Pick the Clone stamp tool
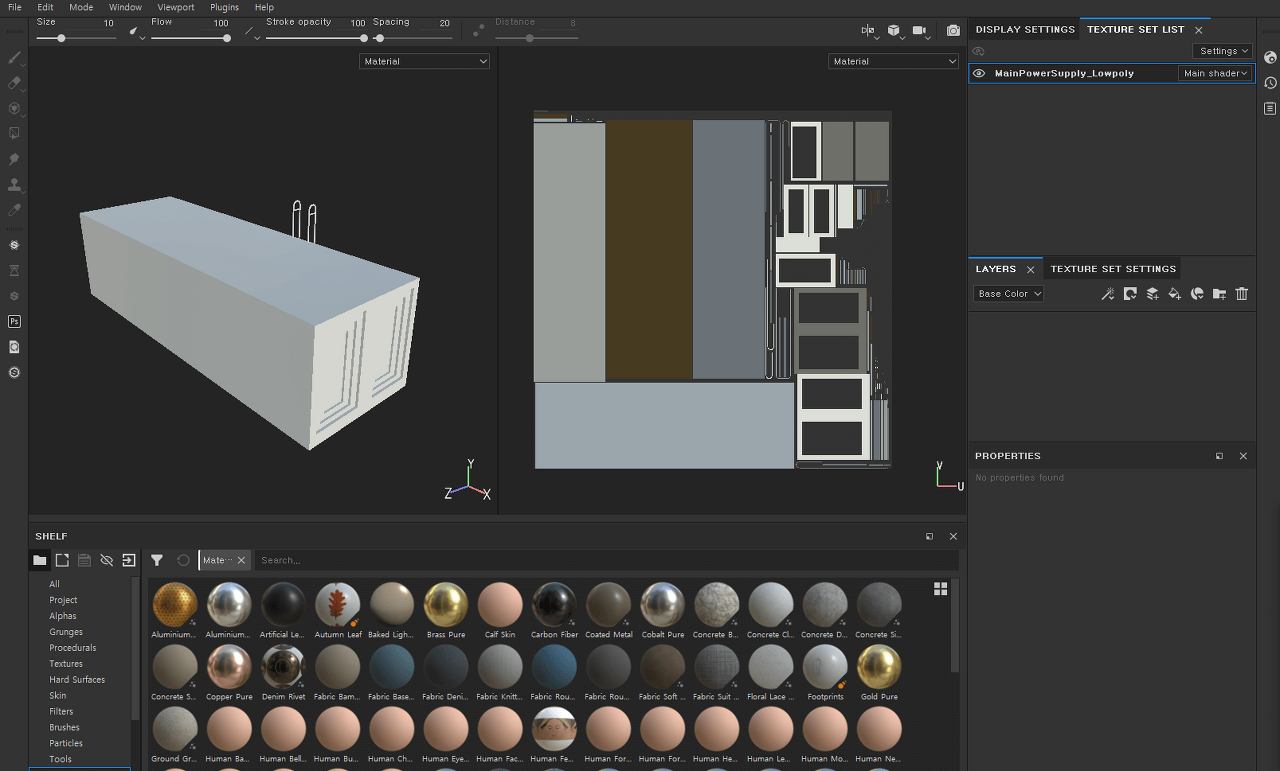This screenshot has height=771, width=1280. click(x=14, y=185)
